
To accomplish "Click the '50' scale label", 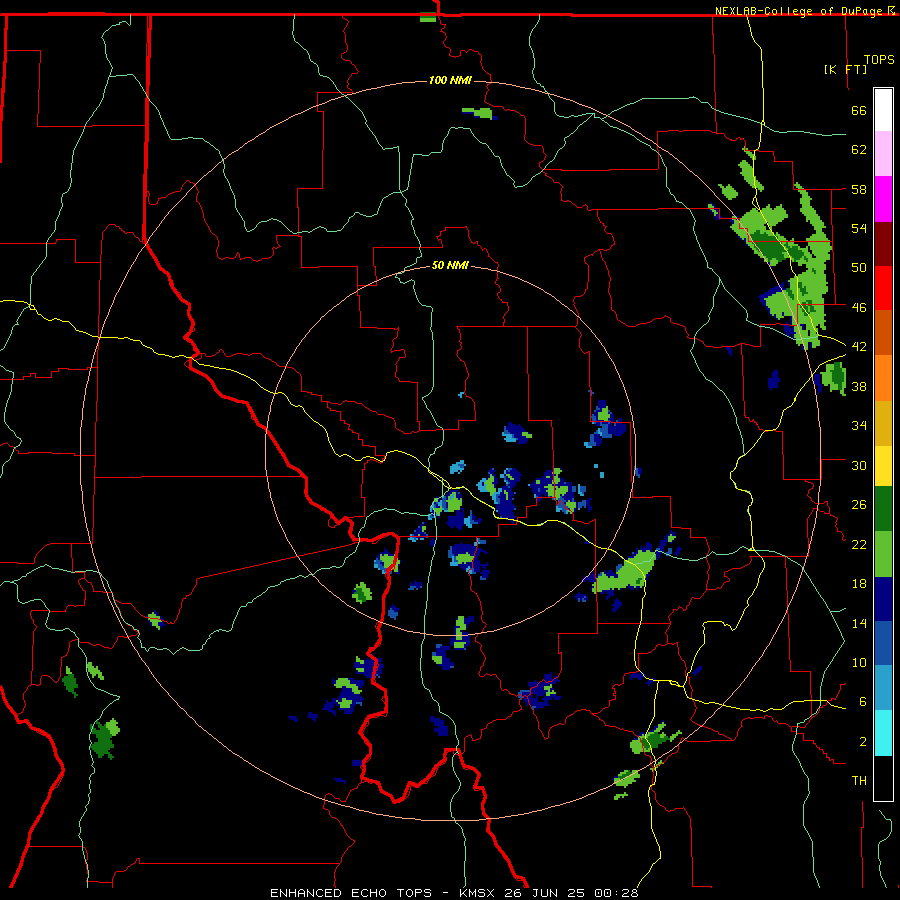I will tap(859, 268).
